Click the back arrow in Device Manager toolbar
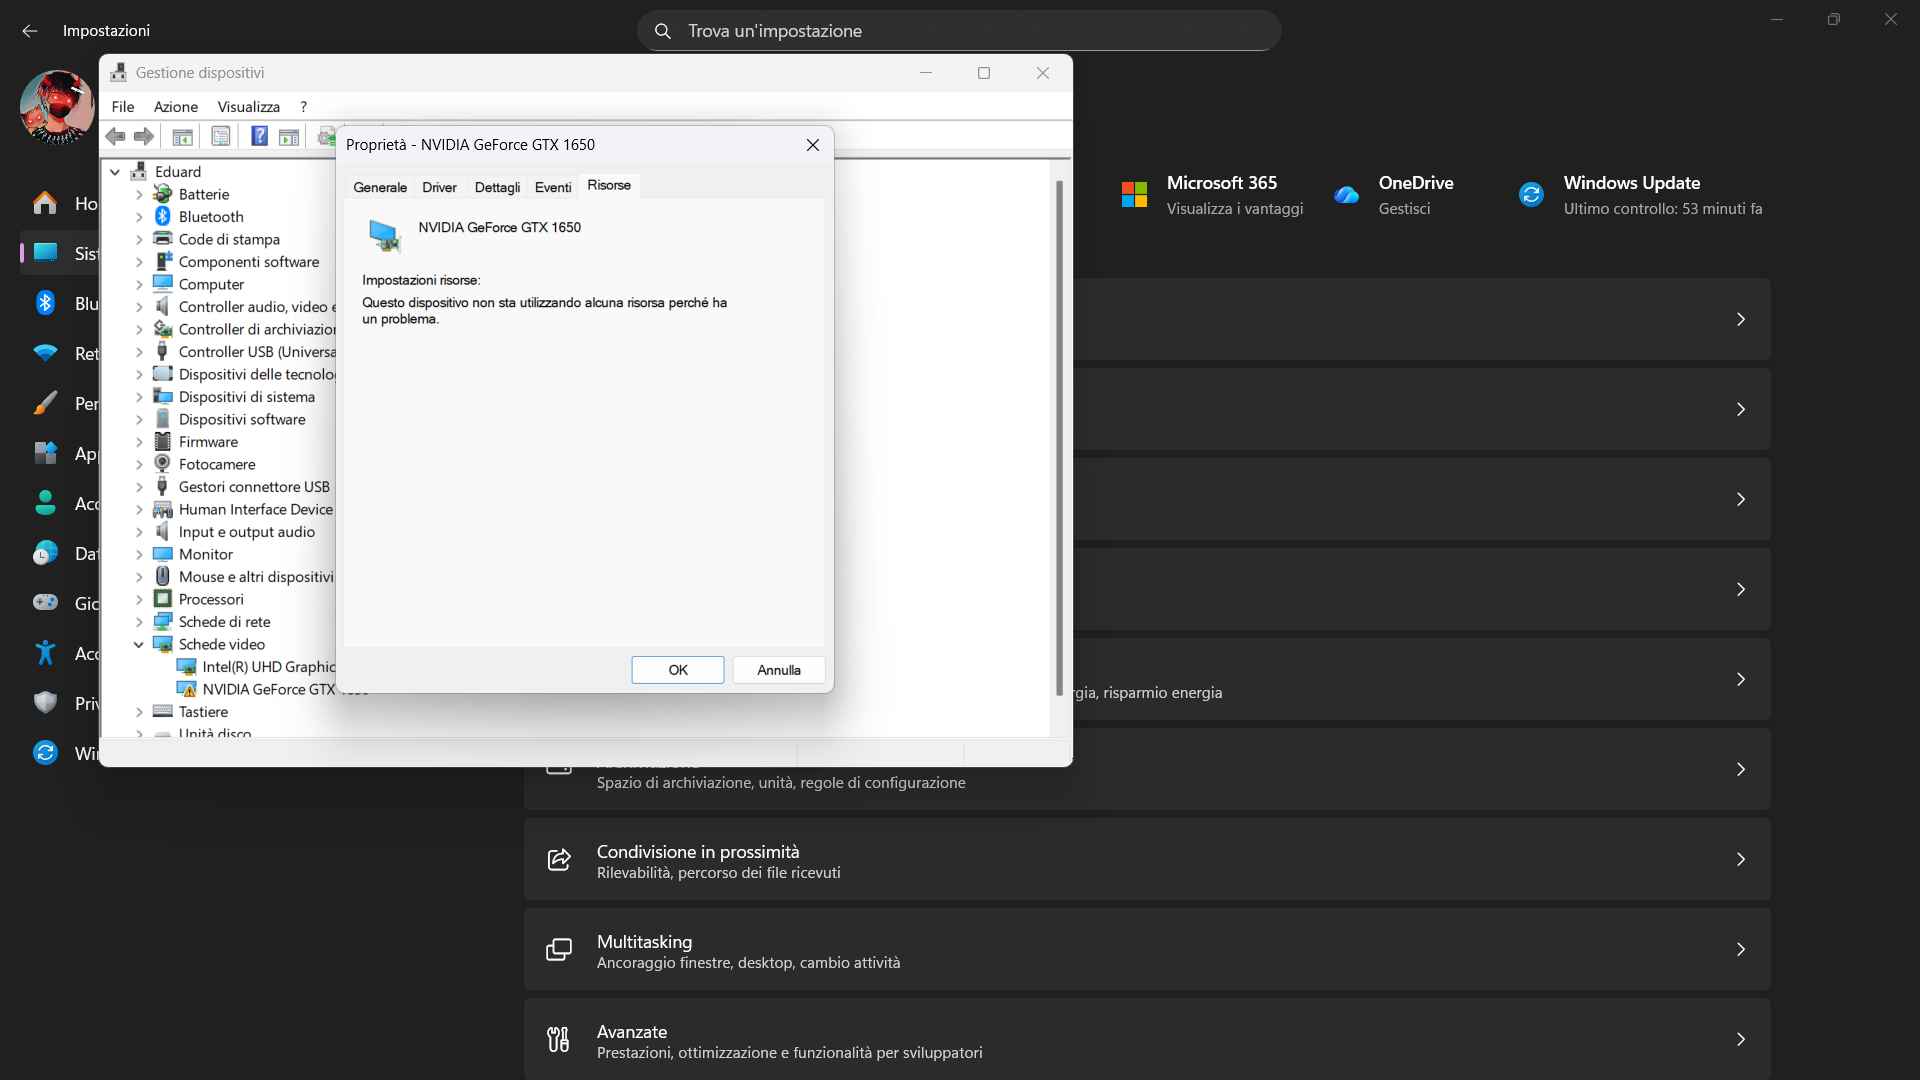Viewport: 1920px width, 1080px height. 116,136
